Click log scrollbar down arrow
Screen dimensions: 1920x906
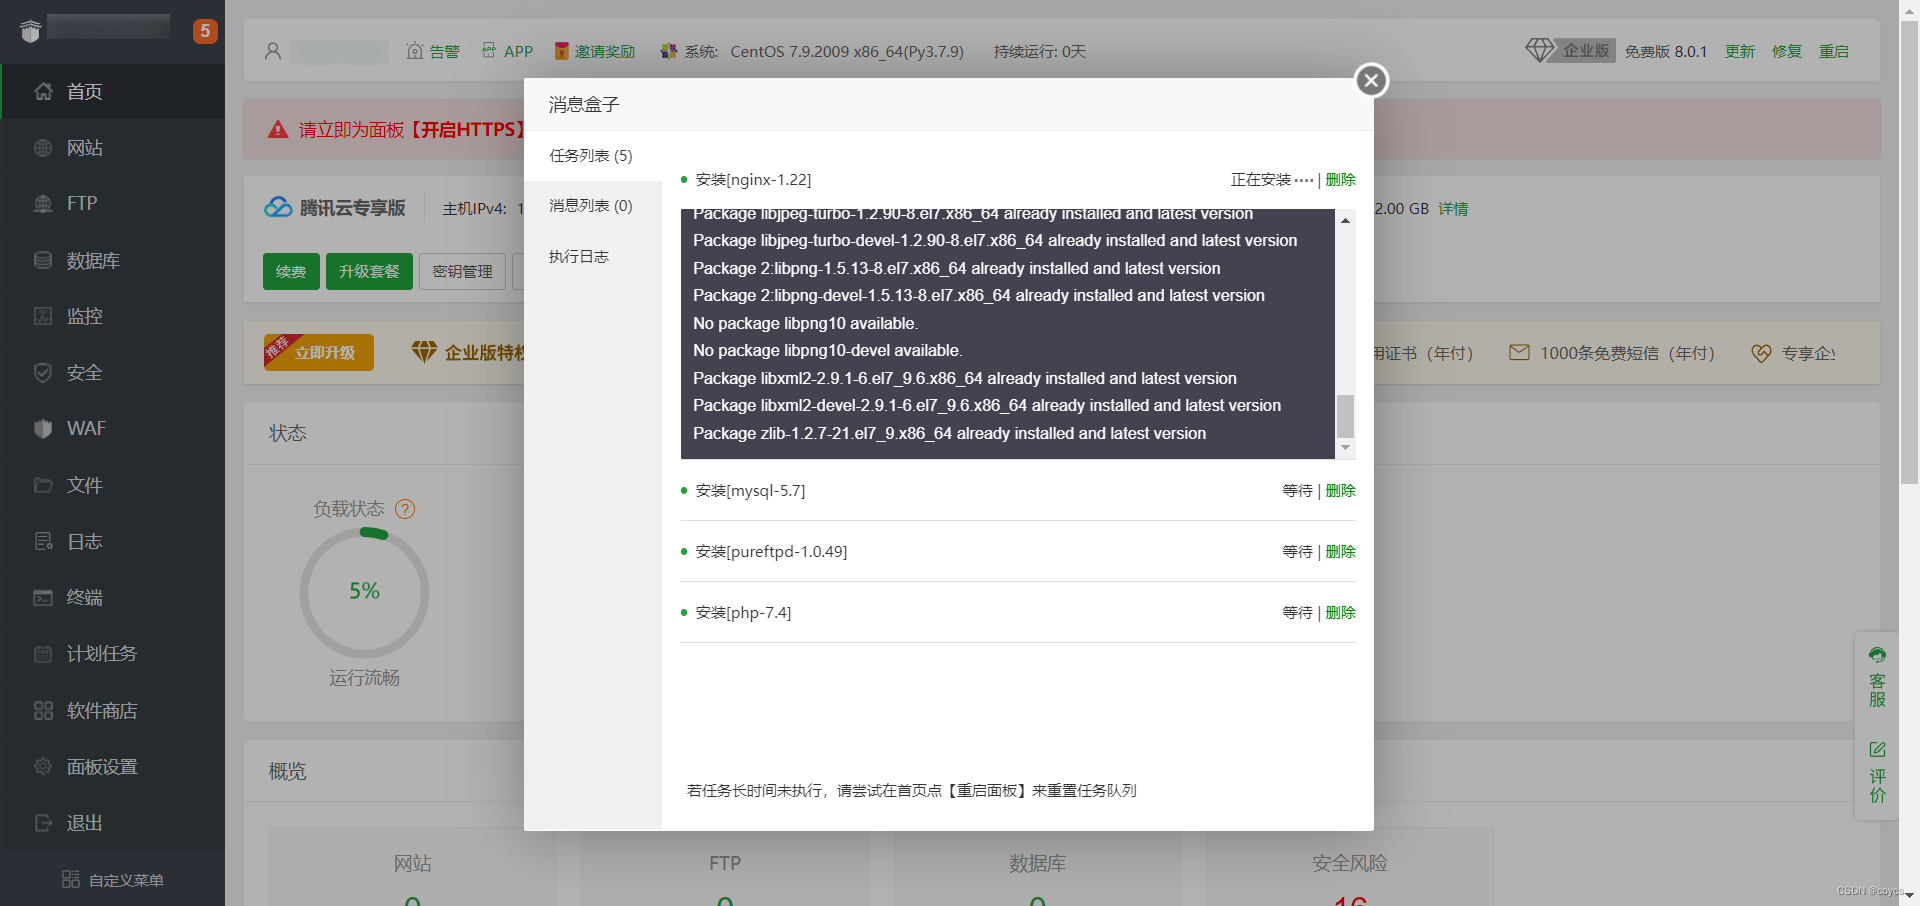[x=1346, y=448]
